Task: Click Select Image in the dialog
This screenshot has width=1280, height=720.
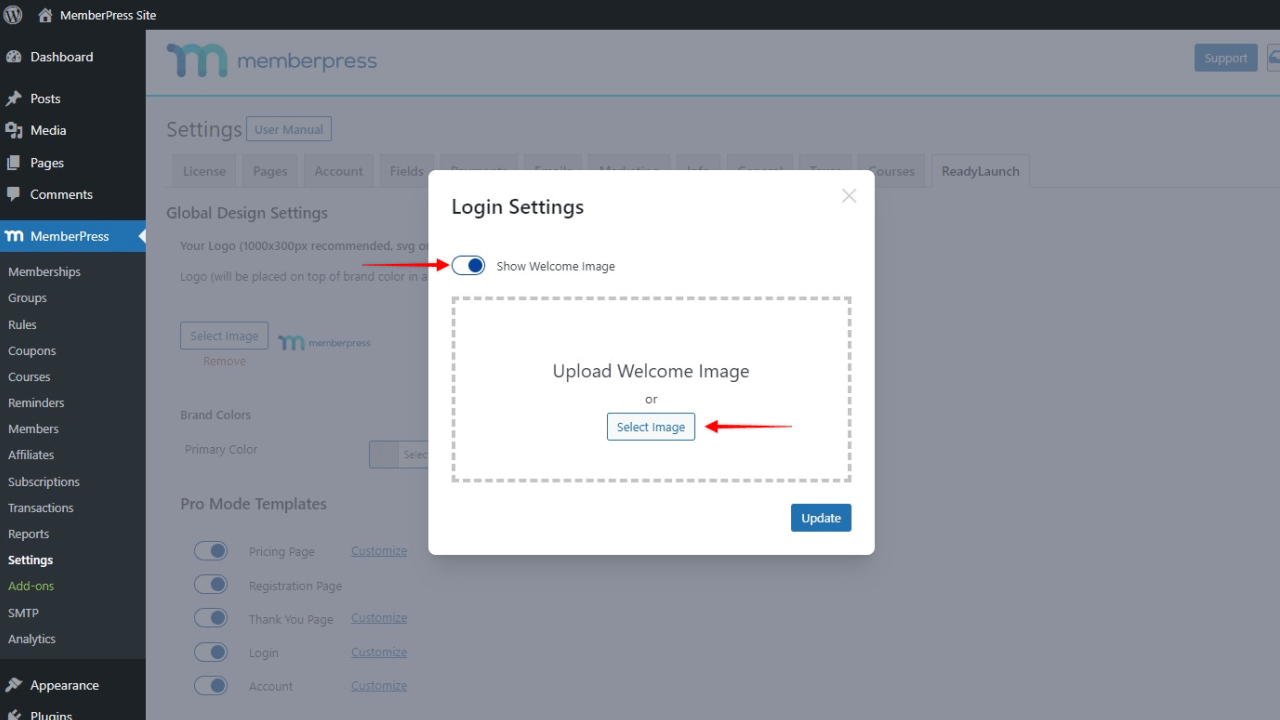Action: pos(651,427)
